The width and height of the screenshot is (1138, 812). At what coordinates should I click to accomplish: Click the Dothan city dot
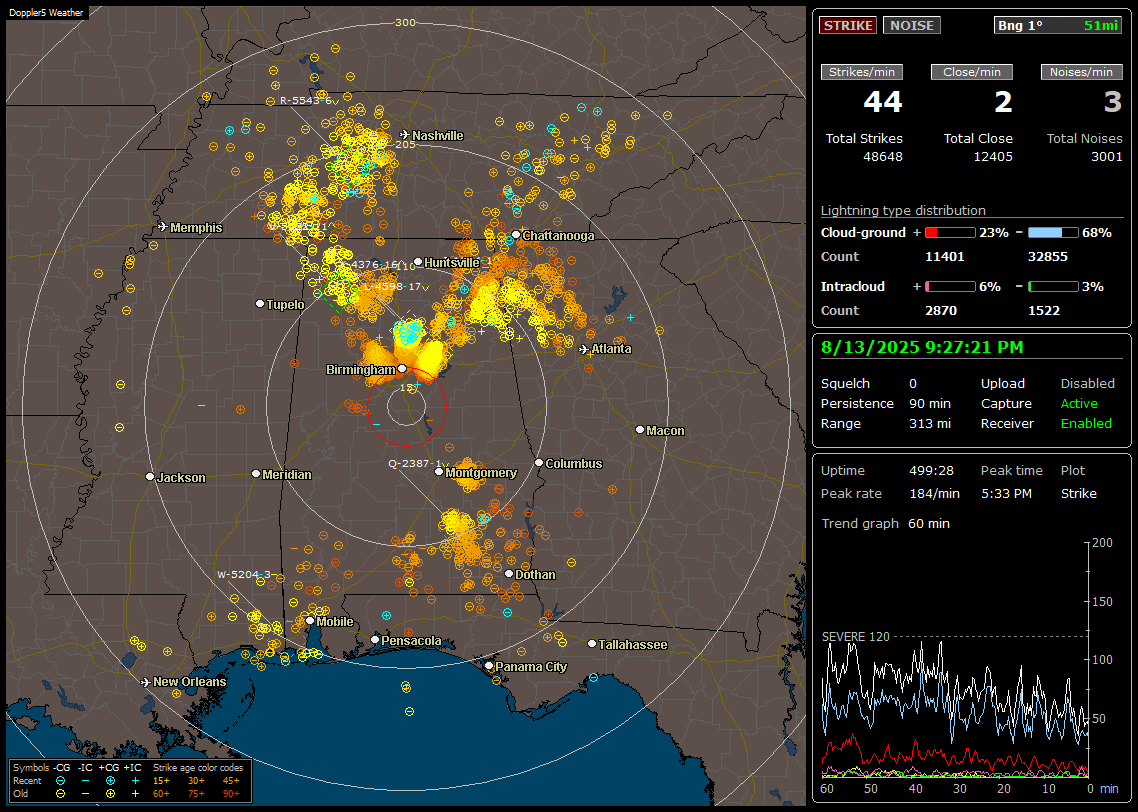pos(509,574)
